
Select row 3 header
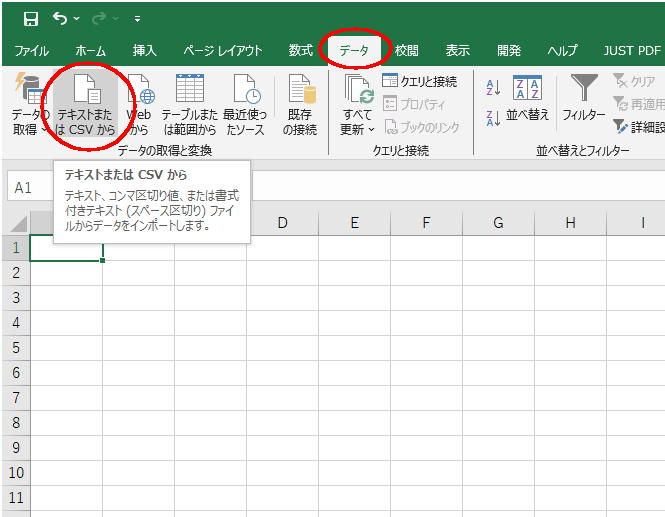(16, 298)
